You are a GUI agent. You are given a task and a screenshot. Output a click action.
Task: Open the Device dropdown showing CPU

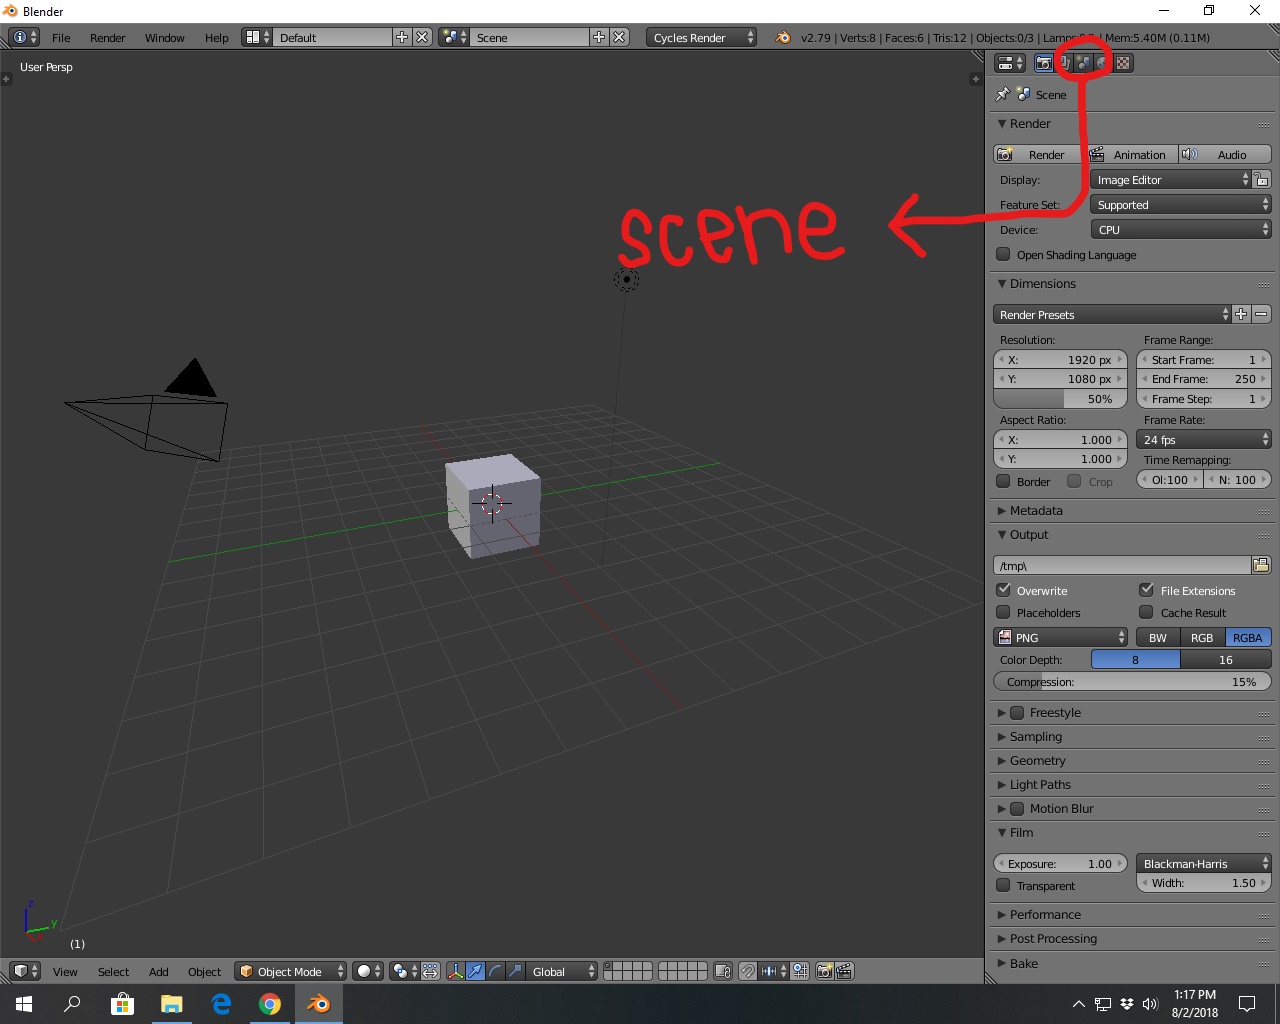[1180, 229]
